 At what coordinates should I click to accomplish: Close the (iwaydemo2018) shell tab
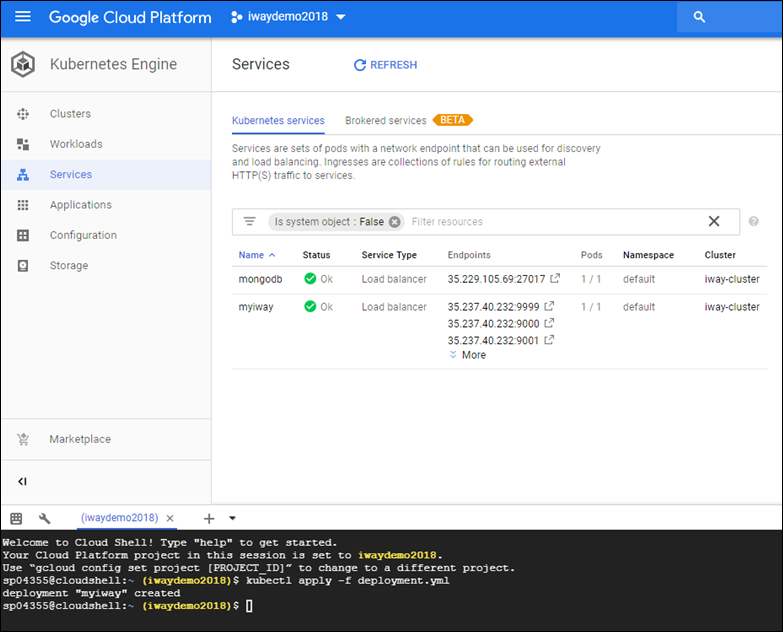[170, 519]
